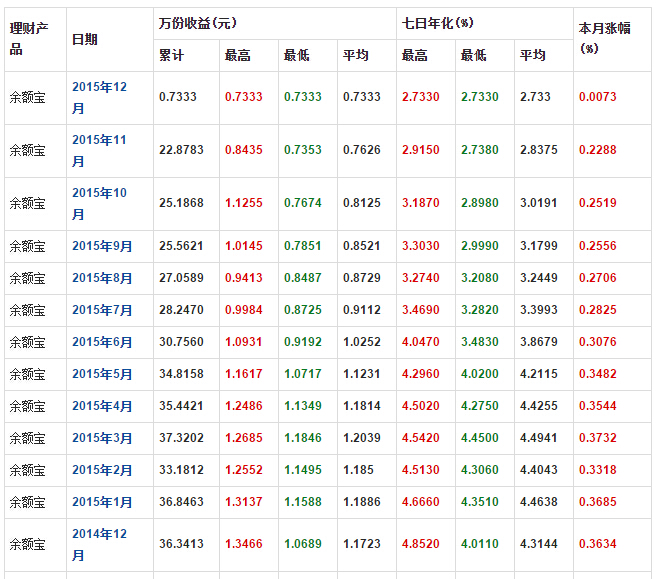The height and width of the screenshot is (579, 657).
Task: Click cumulative value 27.0589
Action: 181,278
